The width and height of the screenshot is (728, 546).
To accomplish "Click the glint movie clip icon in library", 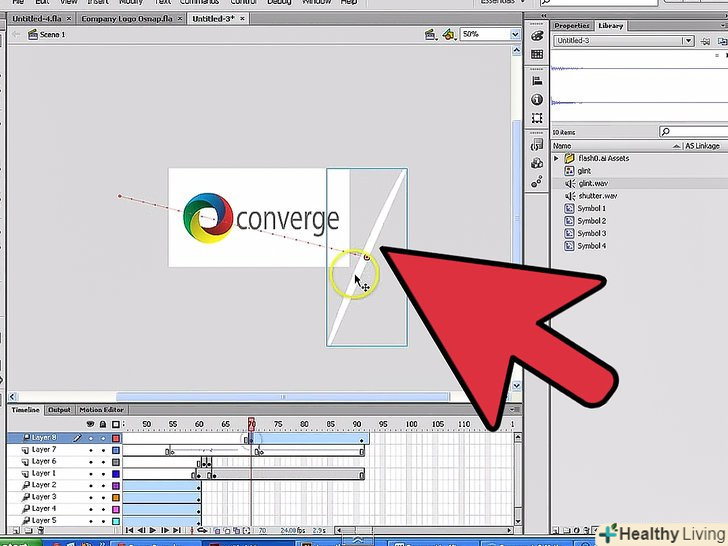I will (569, 171).
